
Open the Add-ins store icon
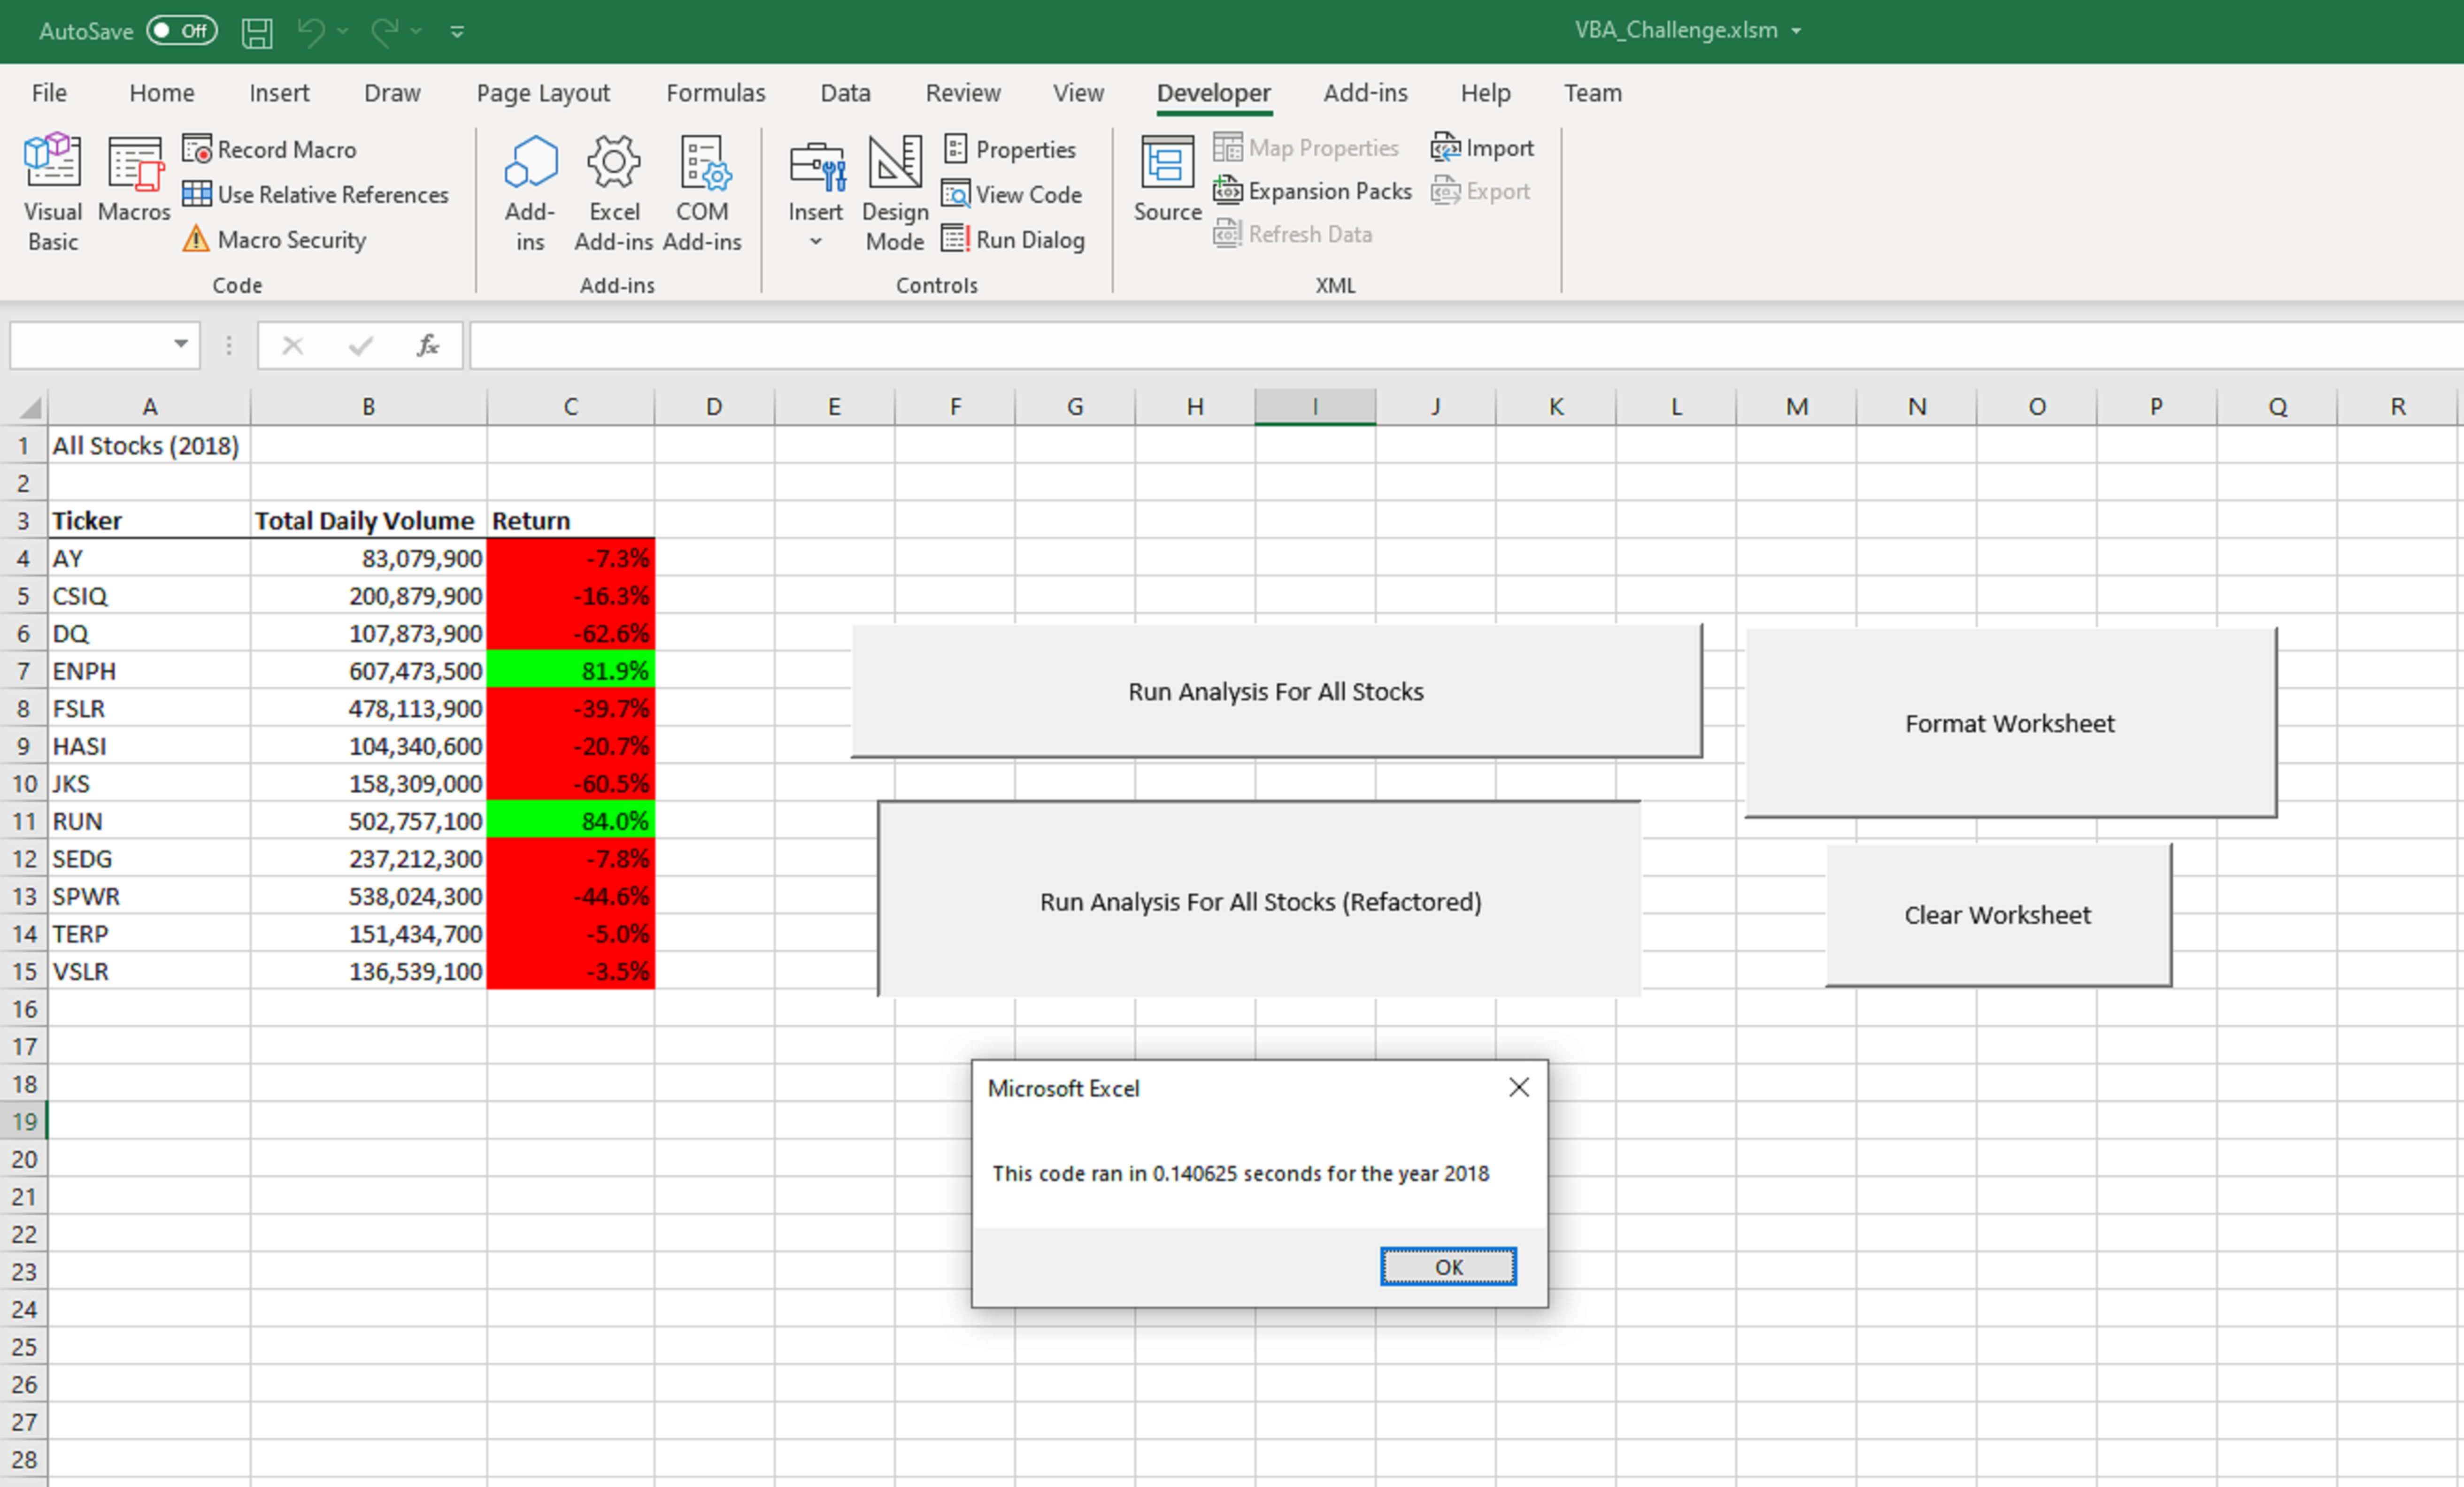point(530,192)
